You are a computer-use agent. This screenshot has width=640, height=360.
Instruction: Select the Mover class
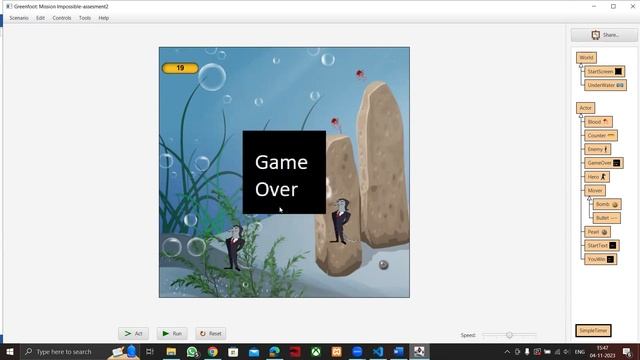[595, 191]
